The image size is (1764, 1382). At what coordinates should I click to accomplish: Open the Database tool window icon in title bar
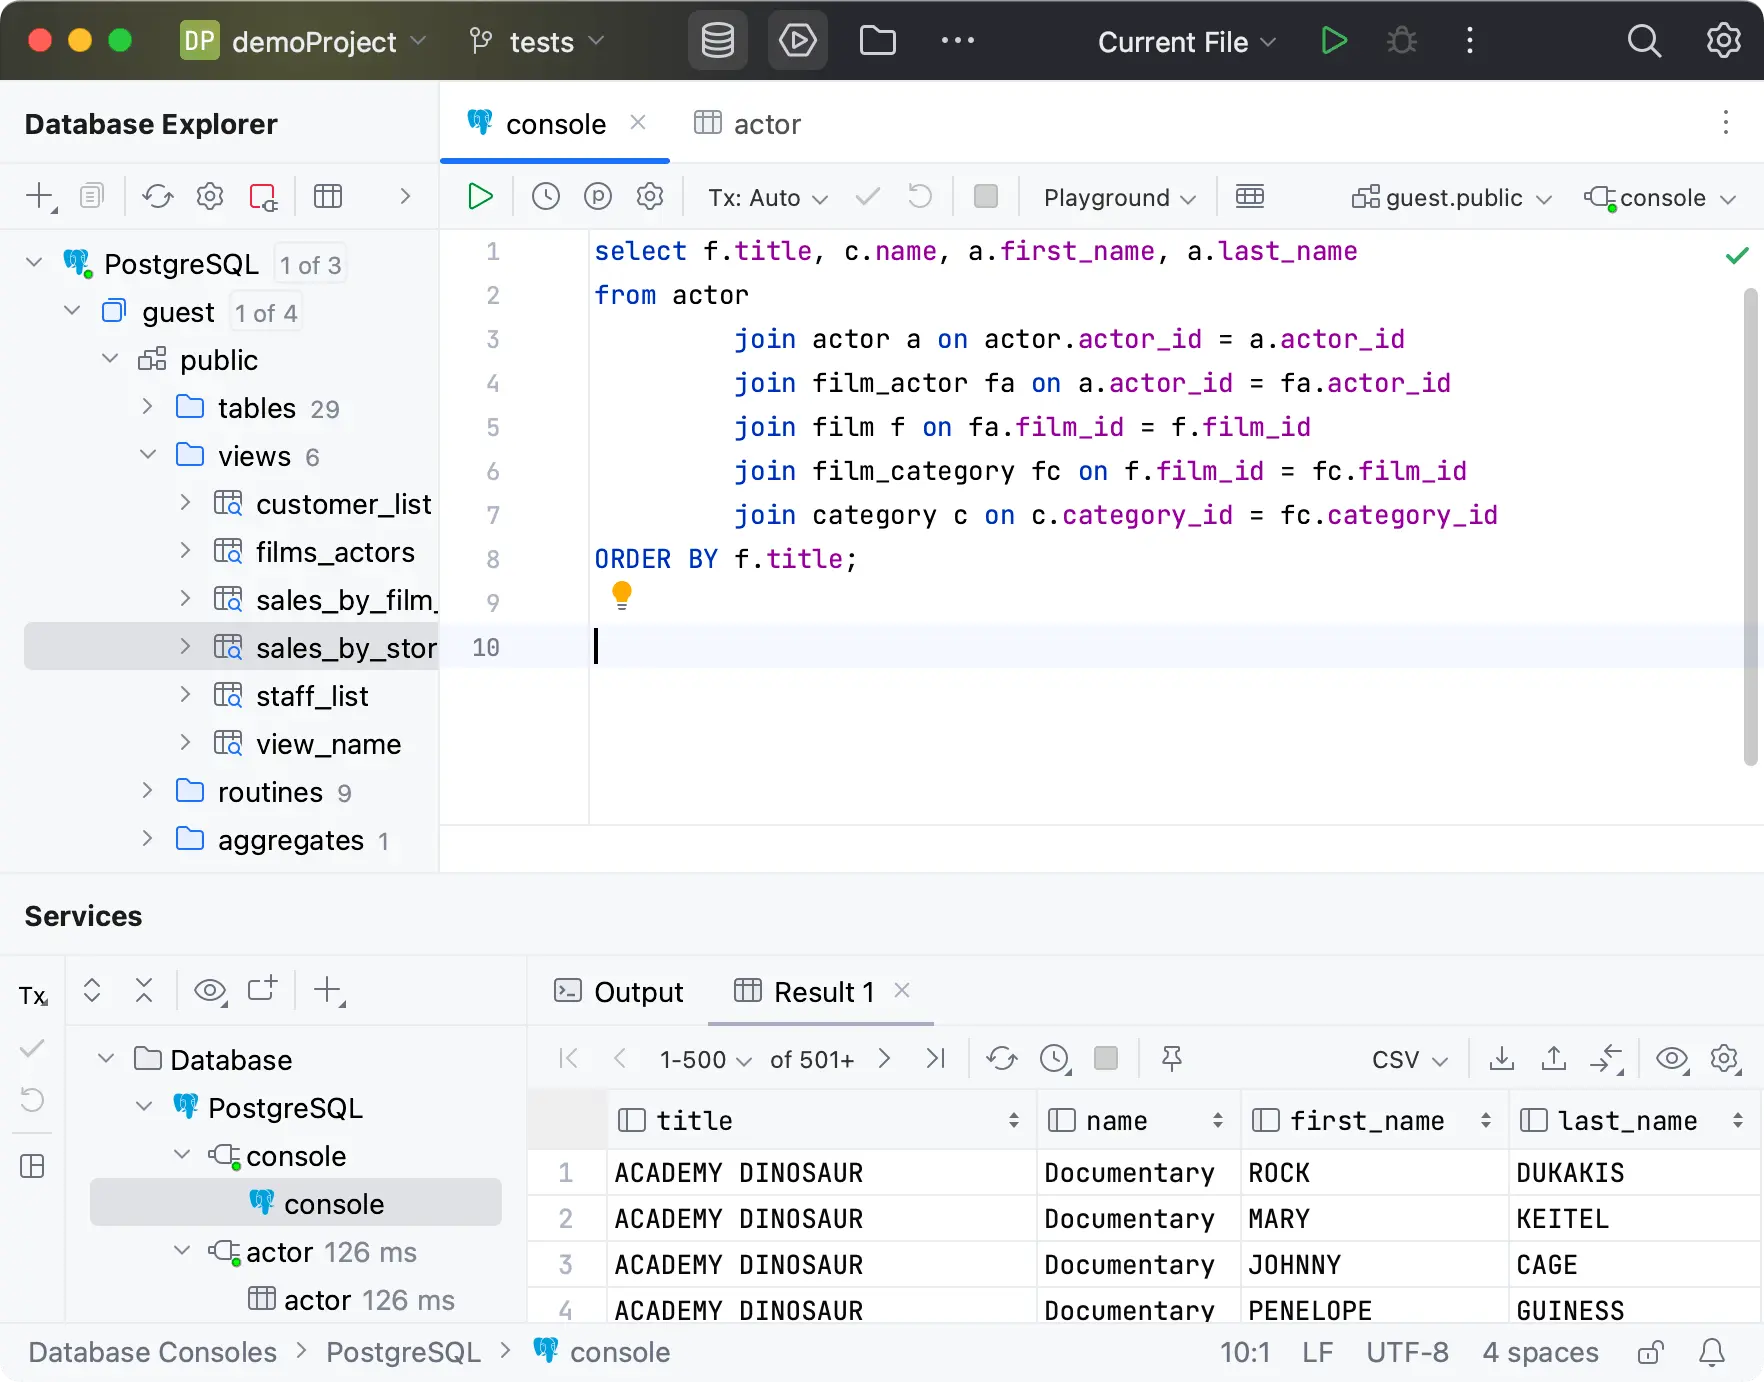coord(717,41)
